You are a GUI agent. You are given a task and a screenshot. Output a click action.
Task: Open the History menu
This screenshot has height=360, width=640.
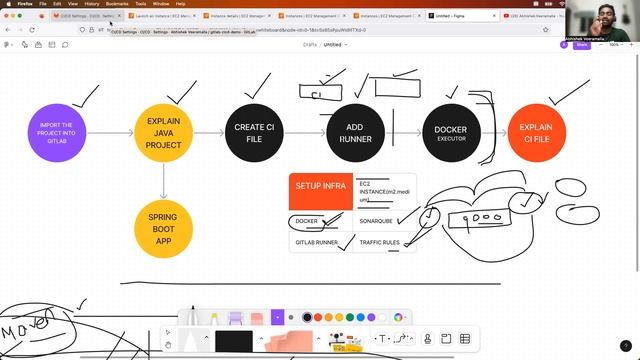click(x=91, y=4)
